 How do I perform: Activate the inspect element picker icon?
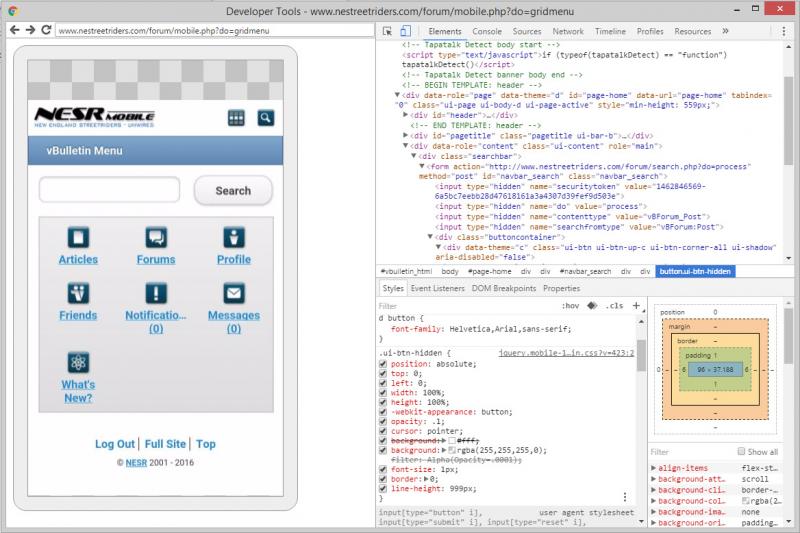[387, 31]
